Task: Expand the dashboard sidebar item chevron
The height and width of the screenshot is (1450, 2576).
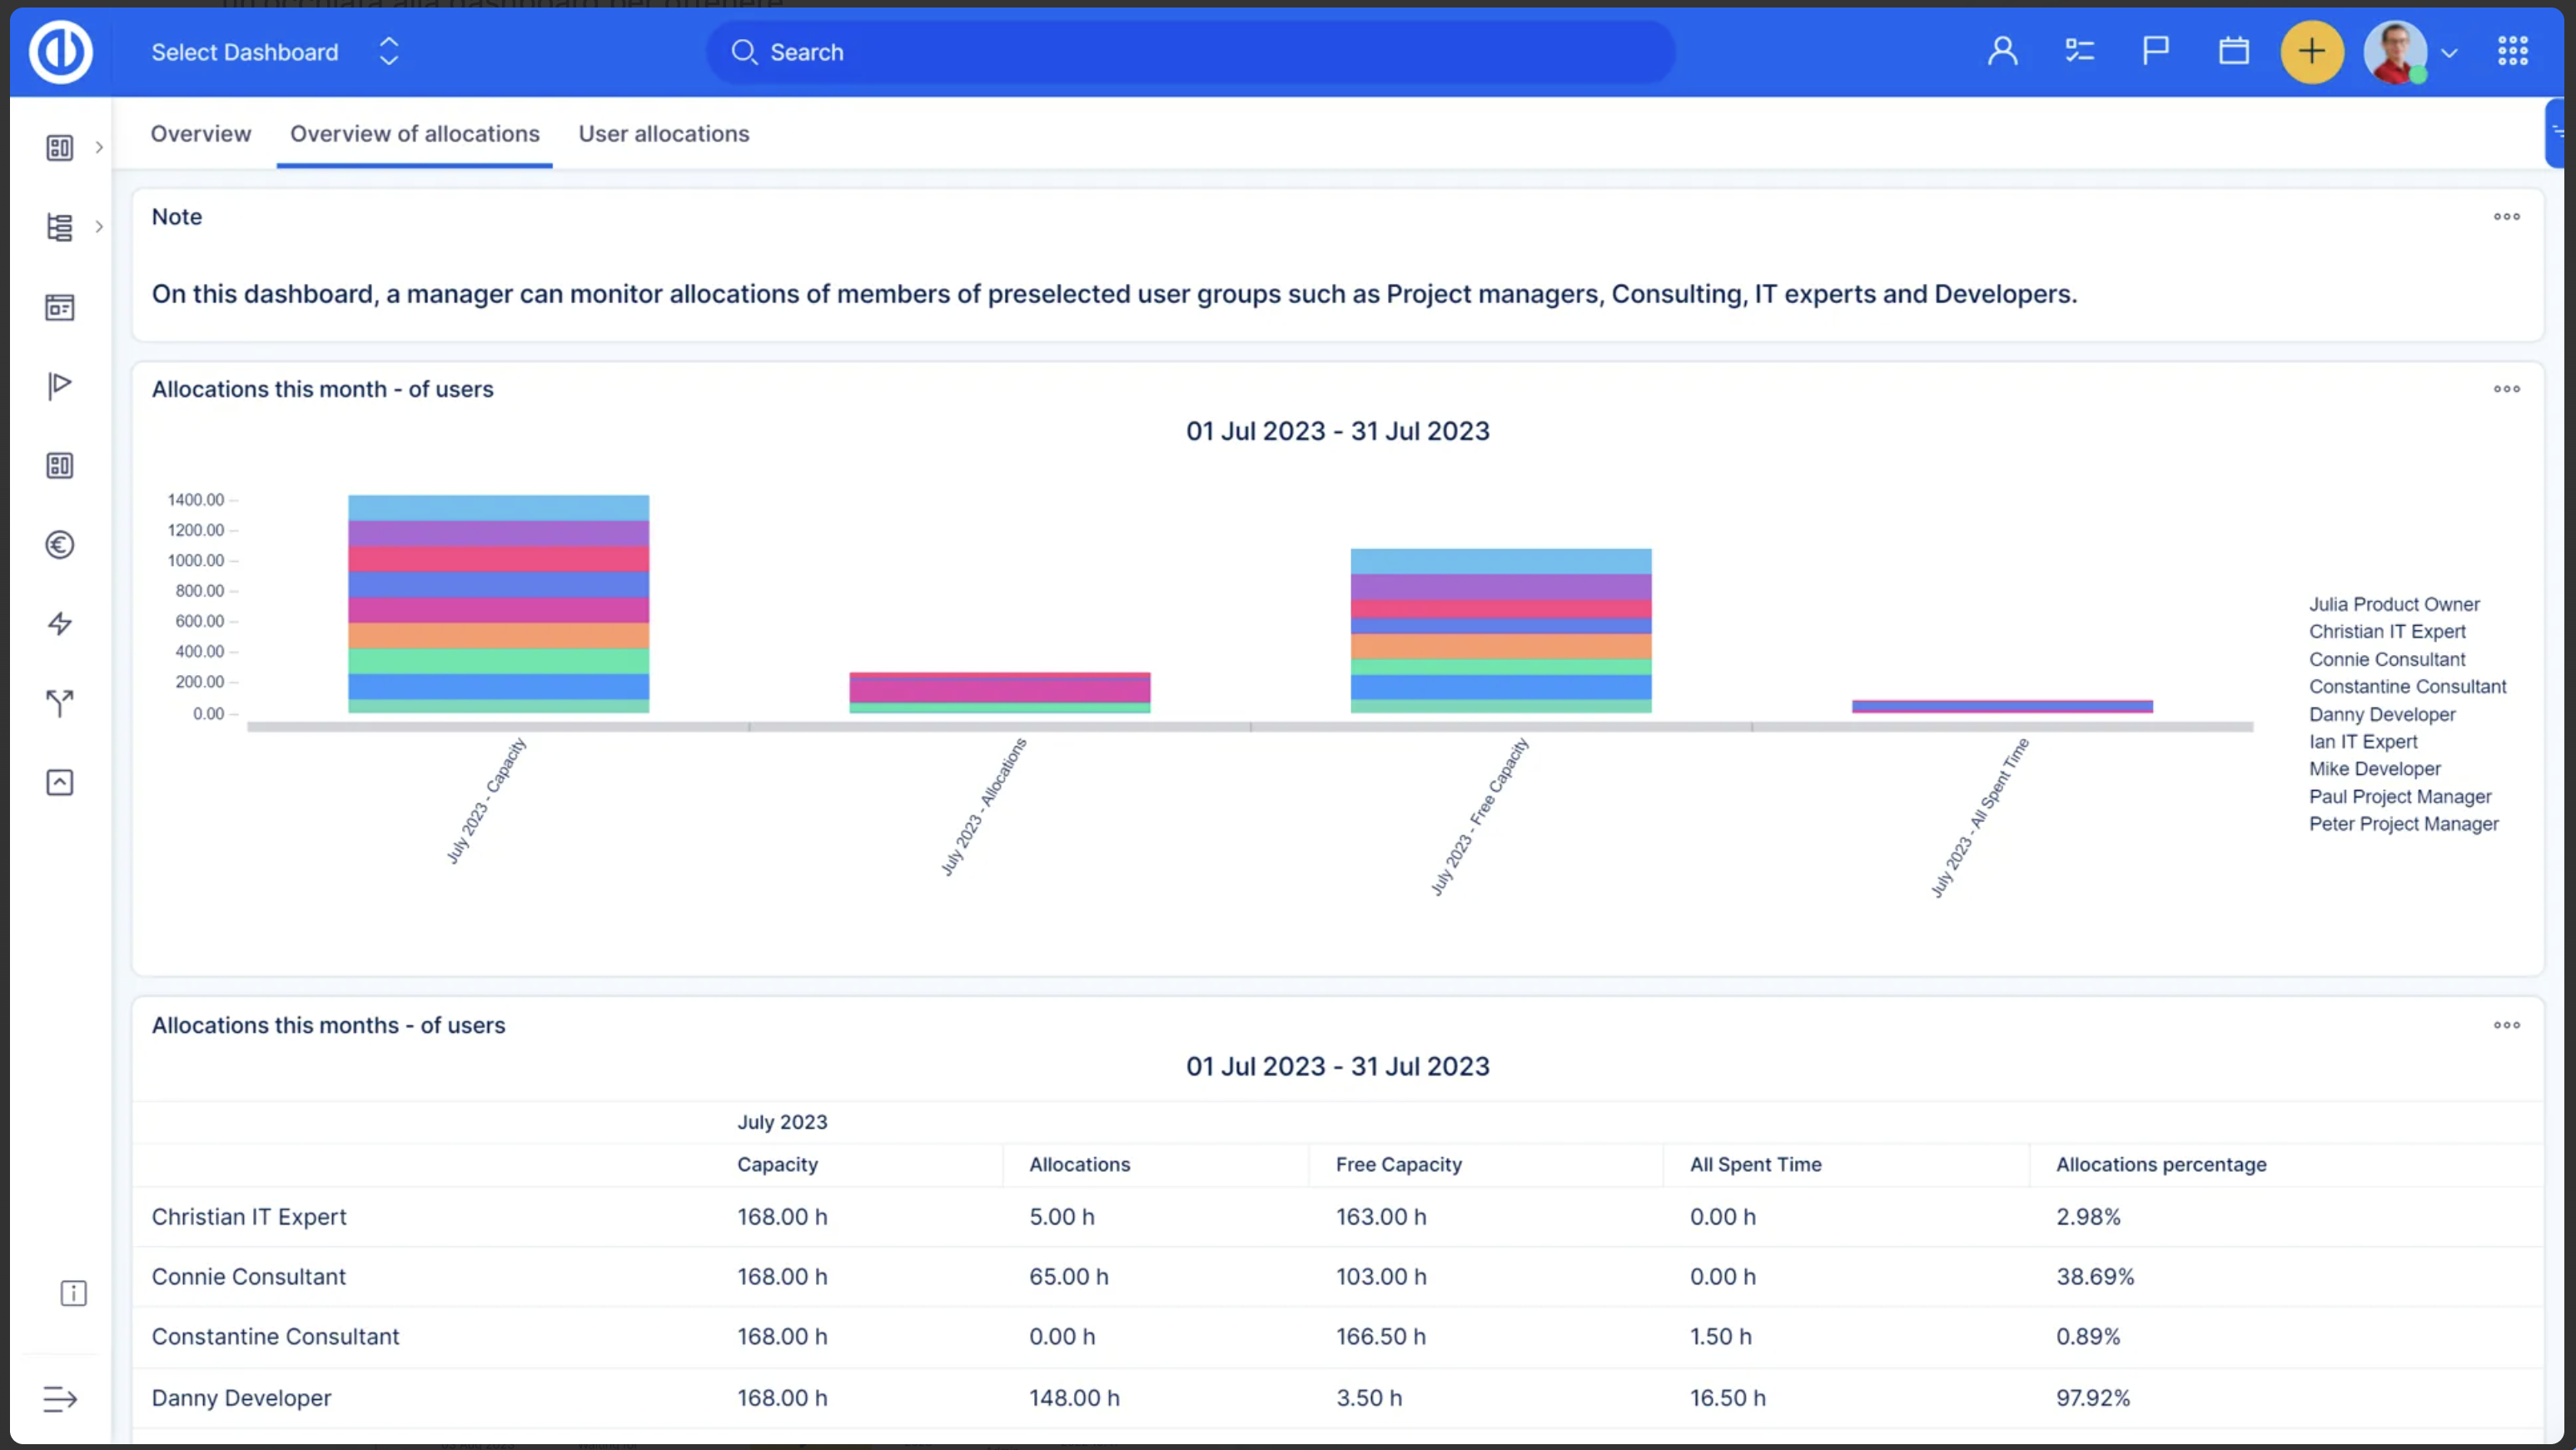Action: [99, 147]
